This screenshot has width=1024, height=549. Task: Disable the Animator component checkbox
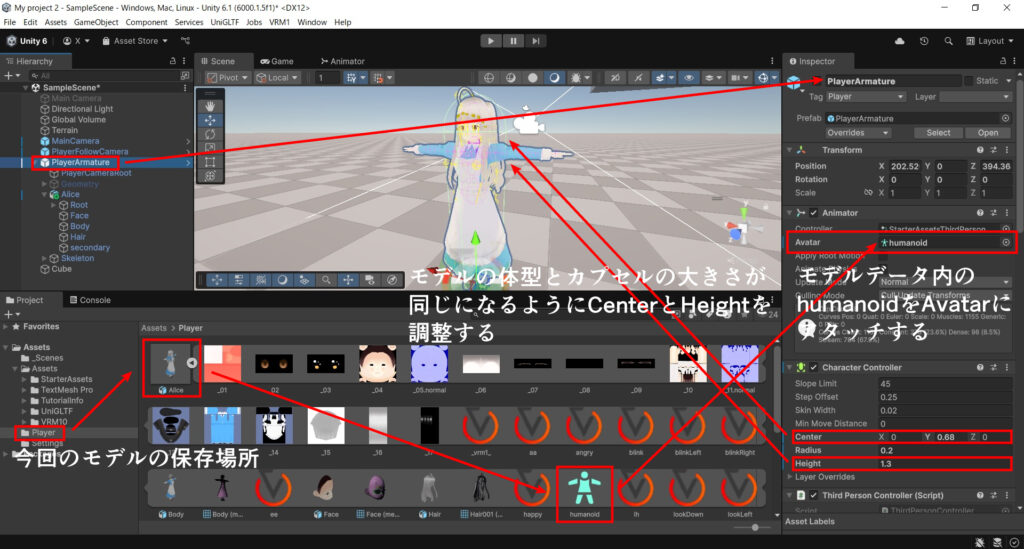813,212
